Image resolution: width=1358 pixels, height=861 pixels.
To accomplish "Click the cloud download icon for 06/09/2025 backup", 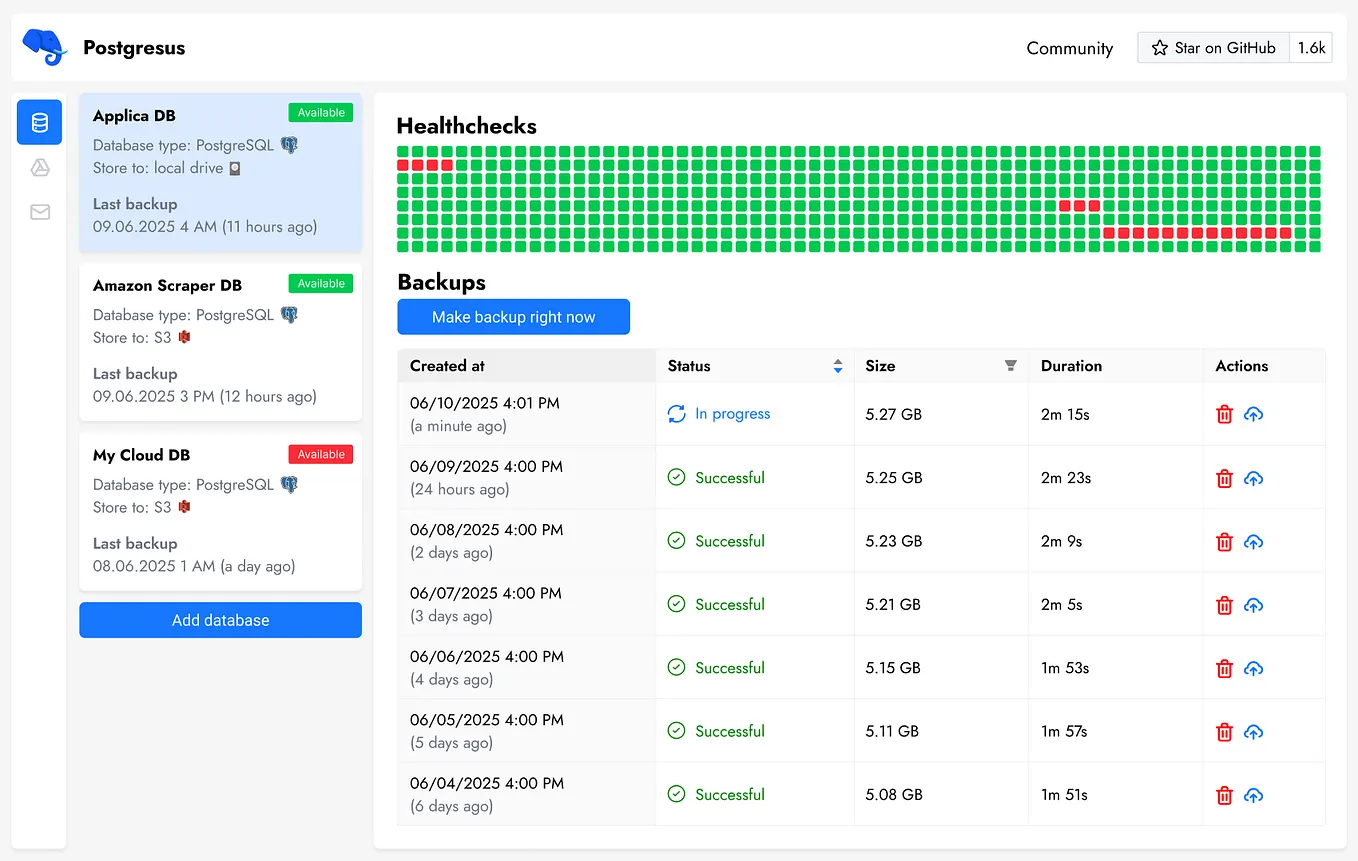I will click(1253, 478).
